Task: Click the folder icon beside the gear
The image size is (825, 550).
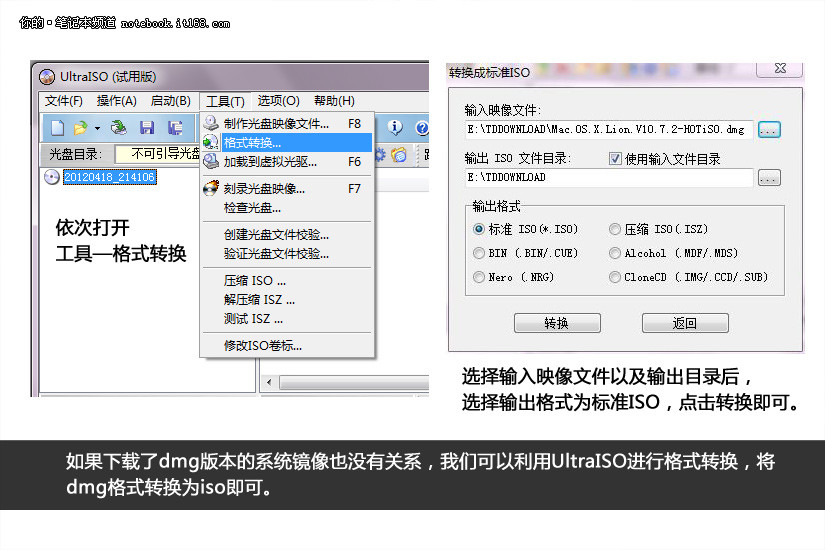Action: [399, 155]
